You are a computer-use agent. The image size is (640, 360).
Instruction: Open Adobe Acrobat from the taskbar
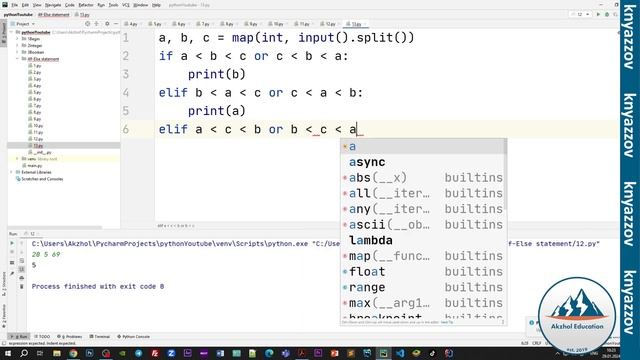302,353
